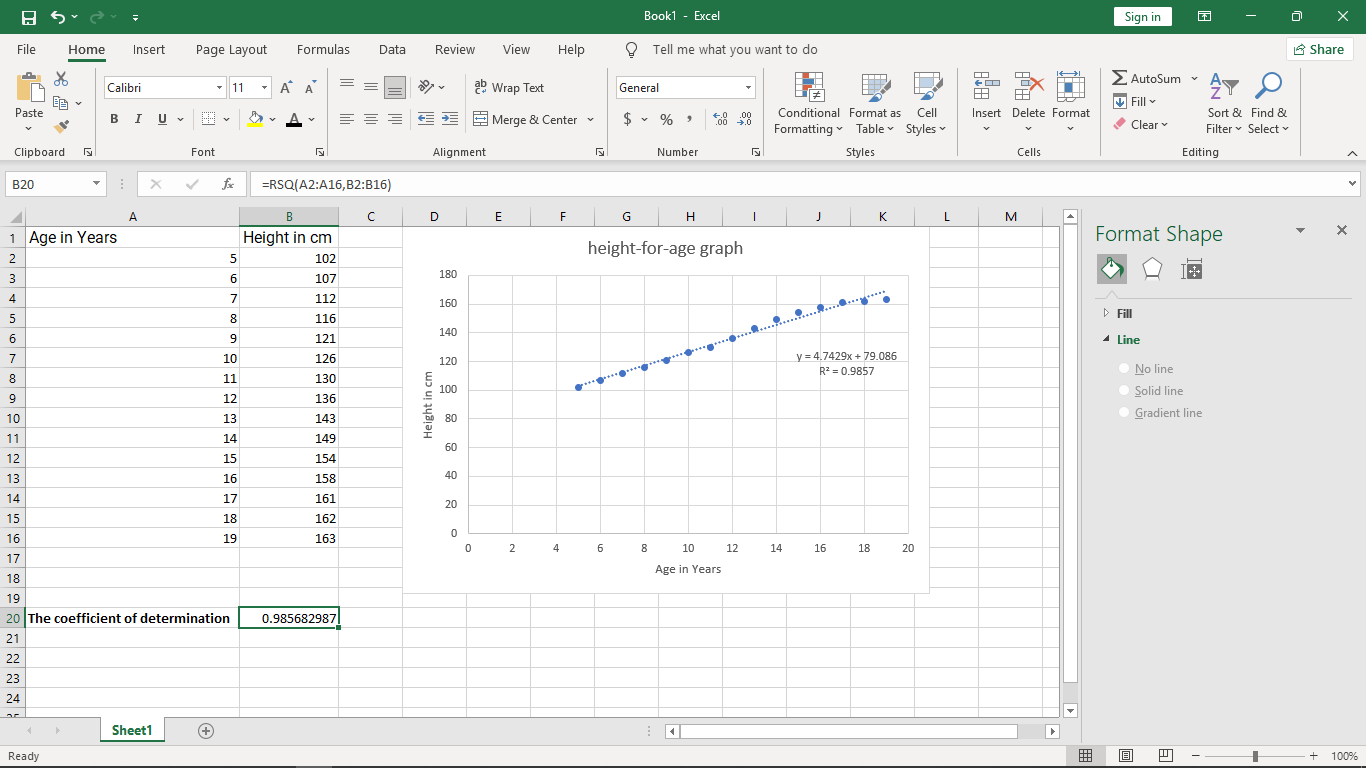The width and height of the screenshot is (1366, 768).
Task: Click the Insert Function fx icon
Action: tap(228, 184)
